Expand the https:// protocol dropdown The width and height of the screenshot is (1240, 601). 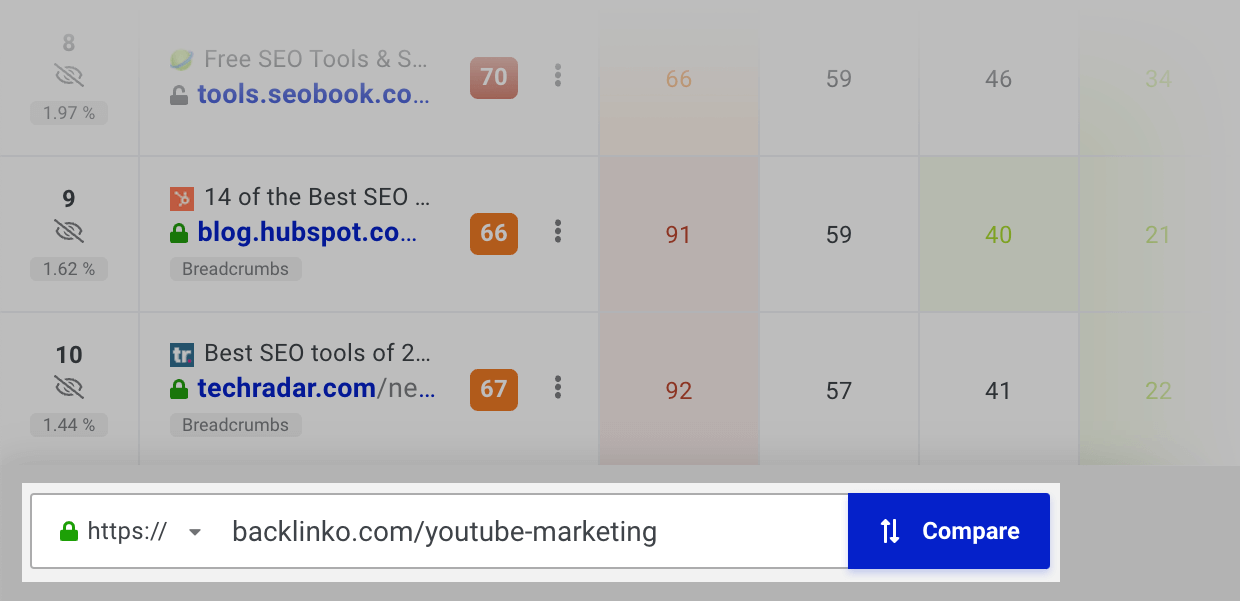pos(131,531)
